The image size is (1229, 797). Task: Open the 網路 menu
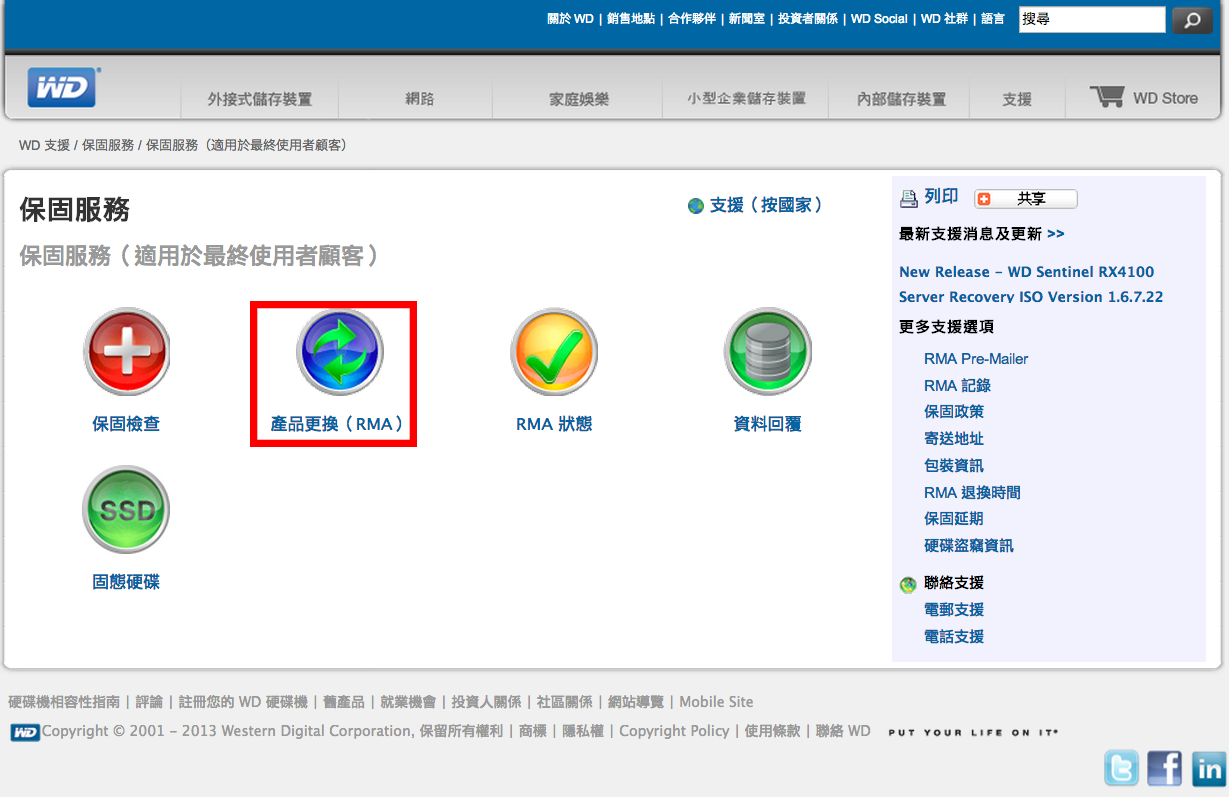pos(420,99)
